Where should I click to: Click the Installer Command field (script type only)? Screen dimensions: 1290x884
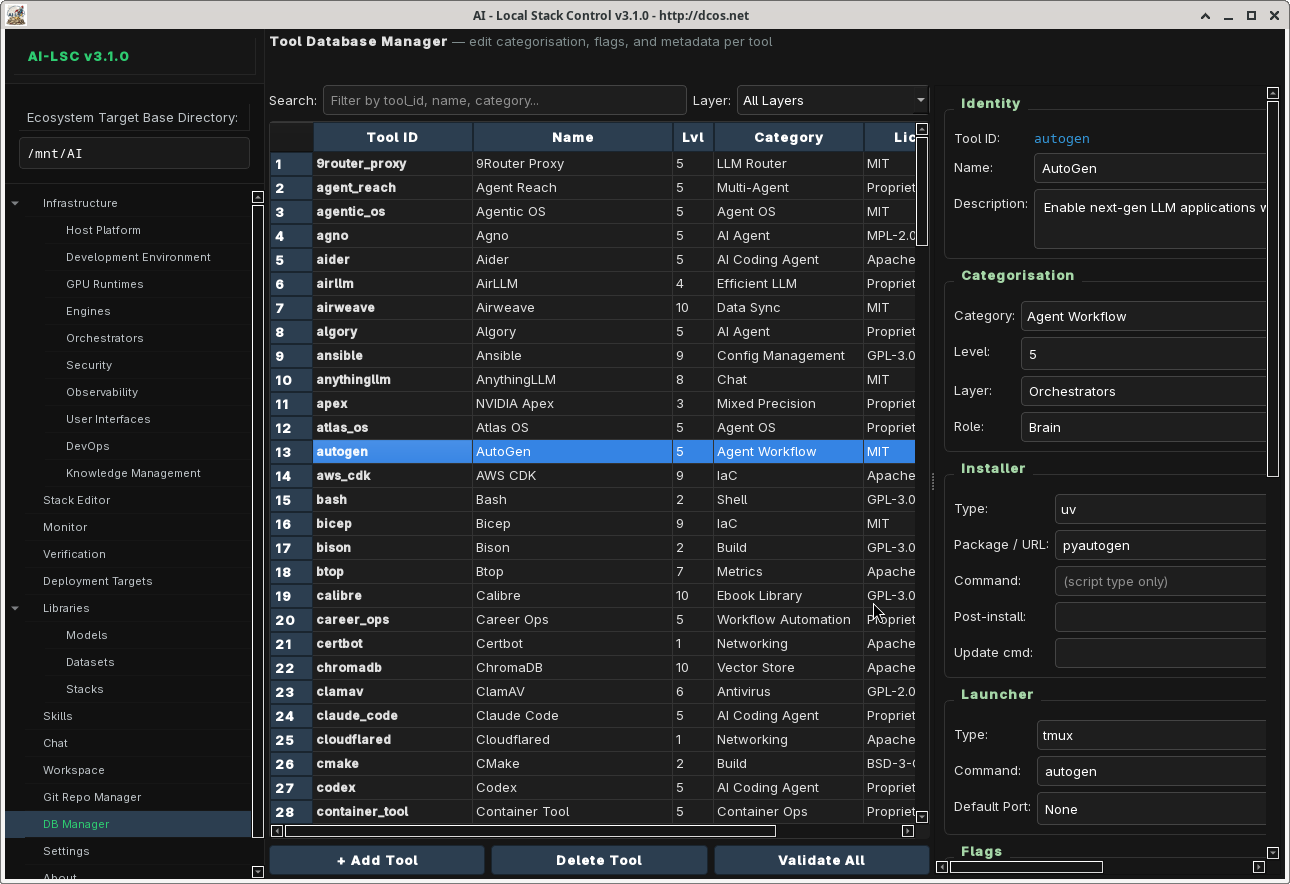click(1161, 582)
